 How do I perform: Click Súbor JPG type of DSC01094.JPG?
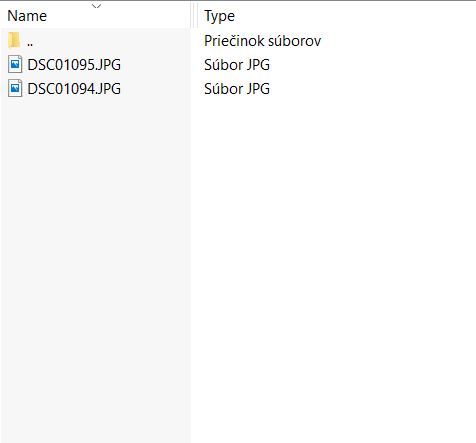pos(237,89)
